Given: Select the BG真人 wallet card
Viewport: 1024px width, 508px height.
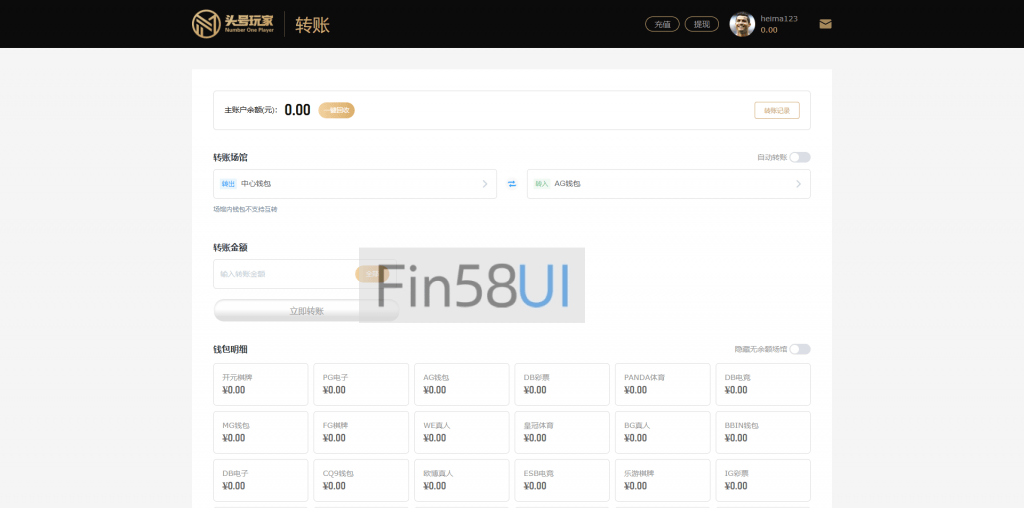Looking at the screenshot, I should (x=663, y=432).
